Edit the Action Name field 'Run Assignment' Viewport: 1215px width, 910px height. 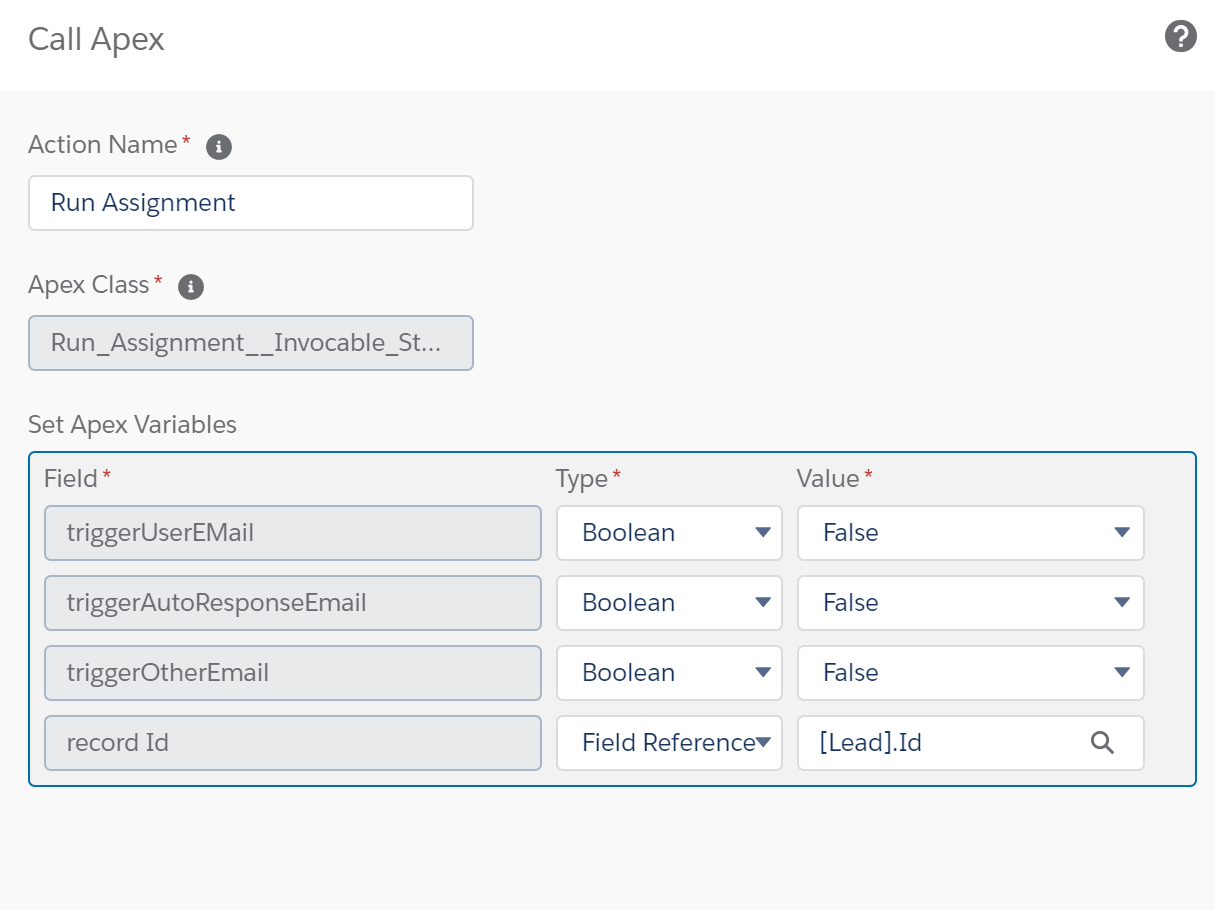pyautogui.click(x=251, y=203)
